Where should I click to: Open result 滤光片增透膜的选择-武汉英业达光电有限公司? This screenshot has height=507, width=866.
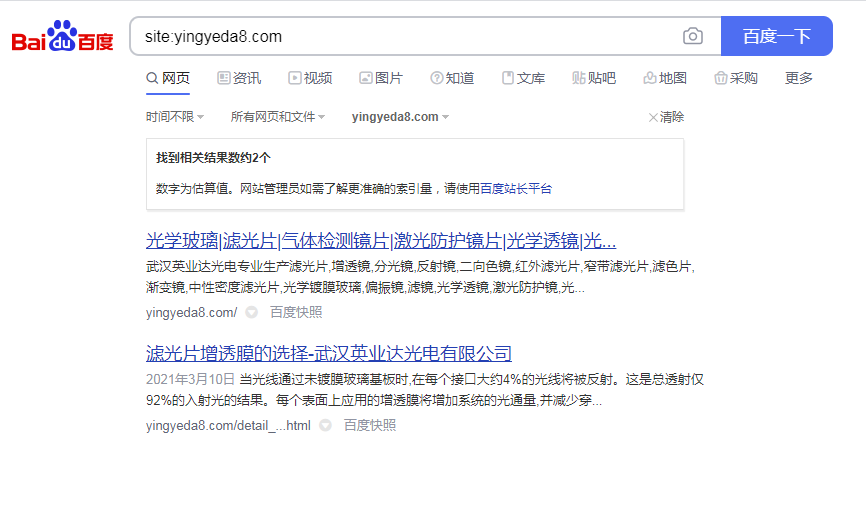coord(329,353)
